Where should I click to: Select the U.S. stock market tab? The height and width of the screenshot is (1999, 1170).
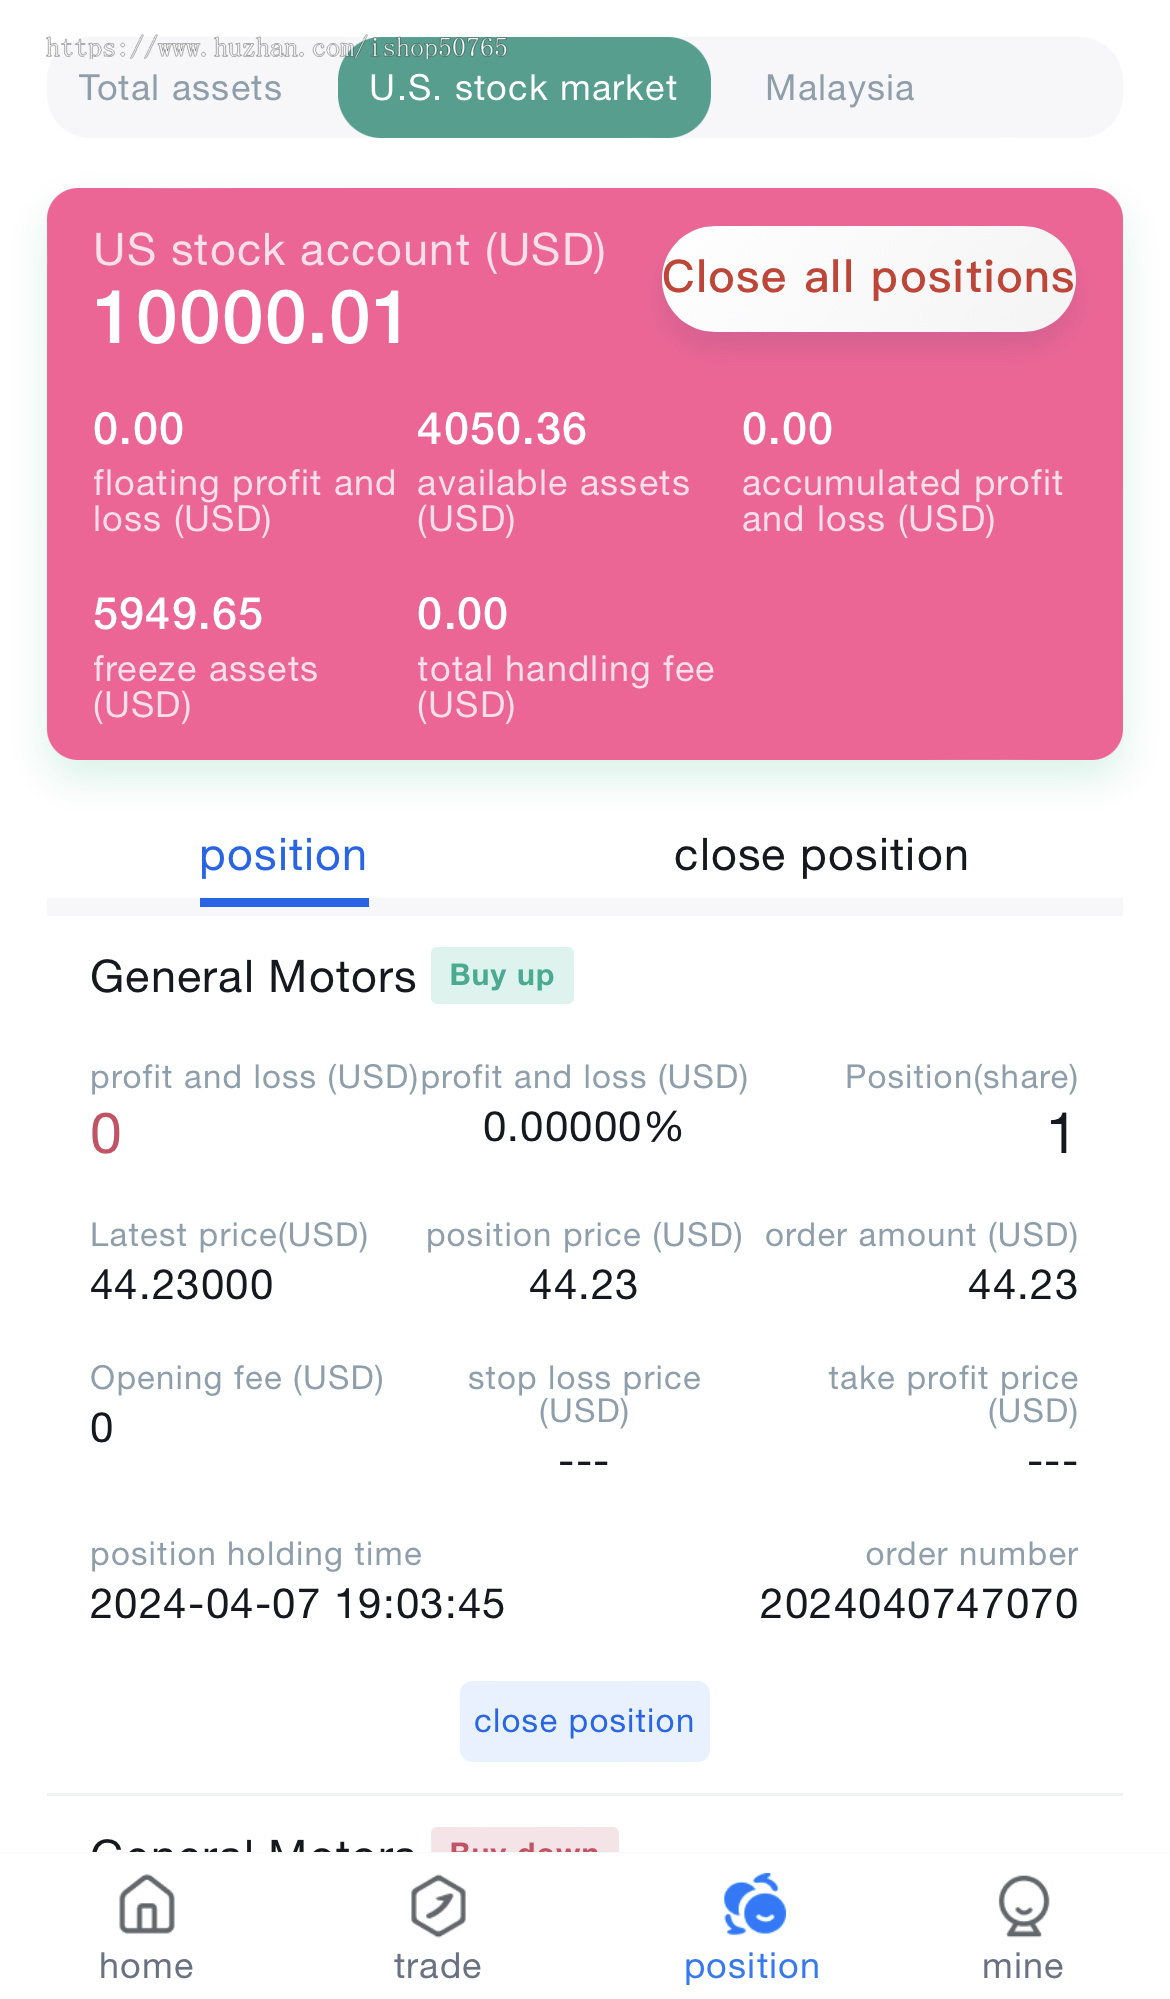pyautogui.click(x=524, y=88)
